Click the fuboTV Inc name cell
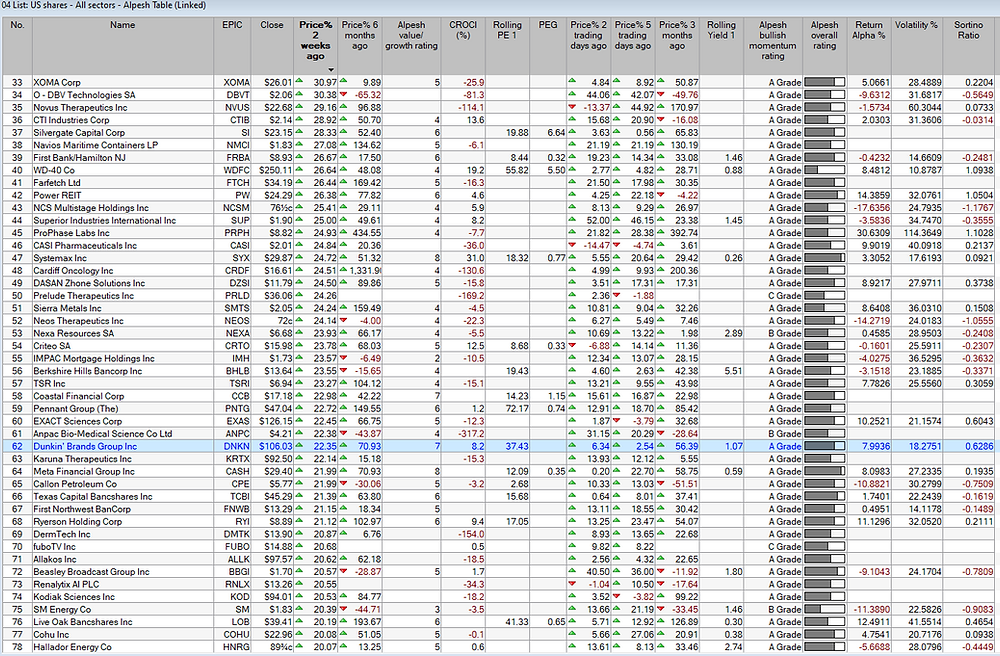Screen dimensions: 1000x656 coord(122,546)
